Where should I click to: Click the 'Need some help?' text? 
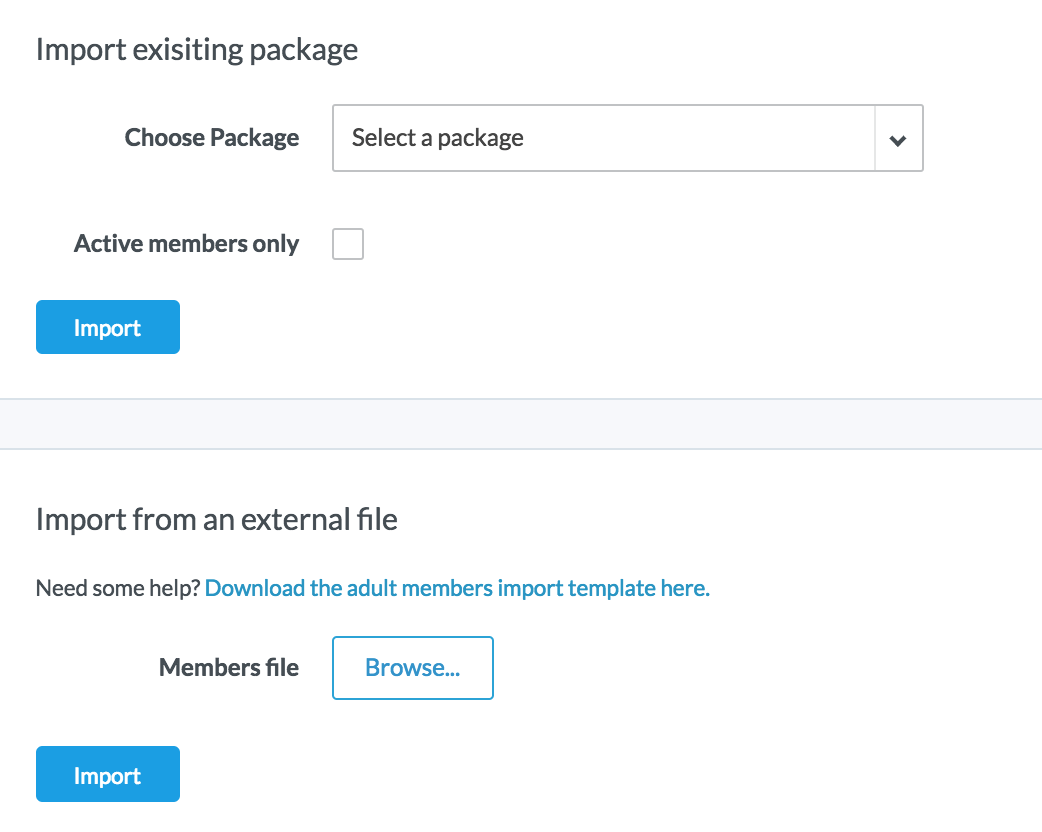pyautogui.click(x=117, y=588)
